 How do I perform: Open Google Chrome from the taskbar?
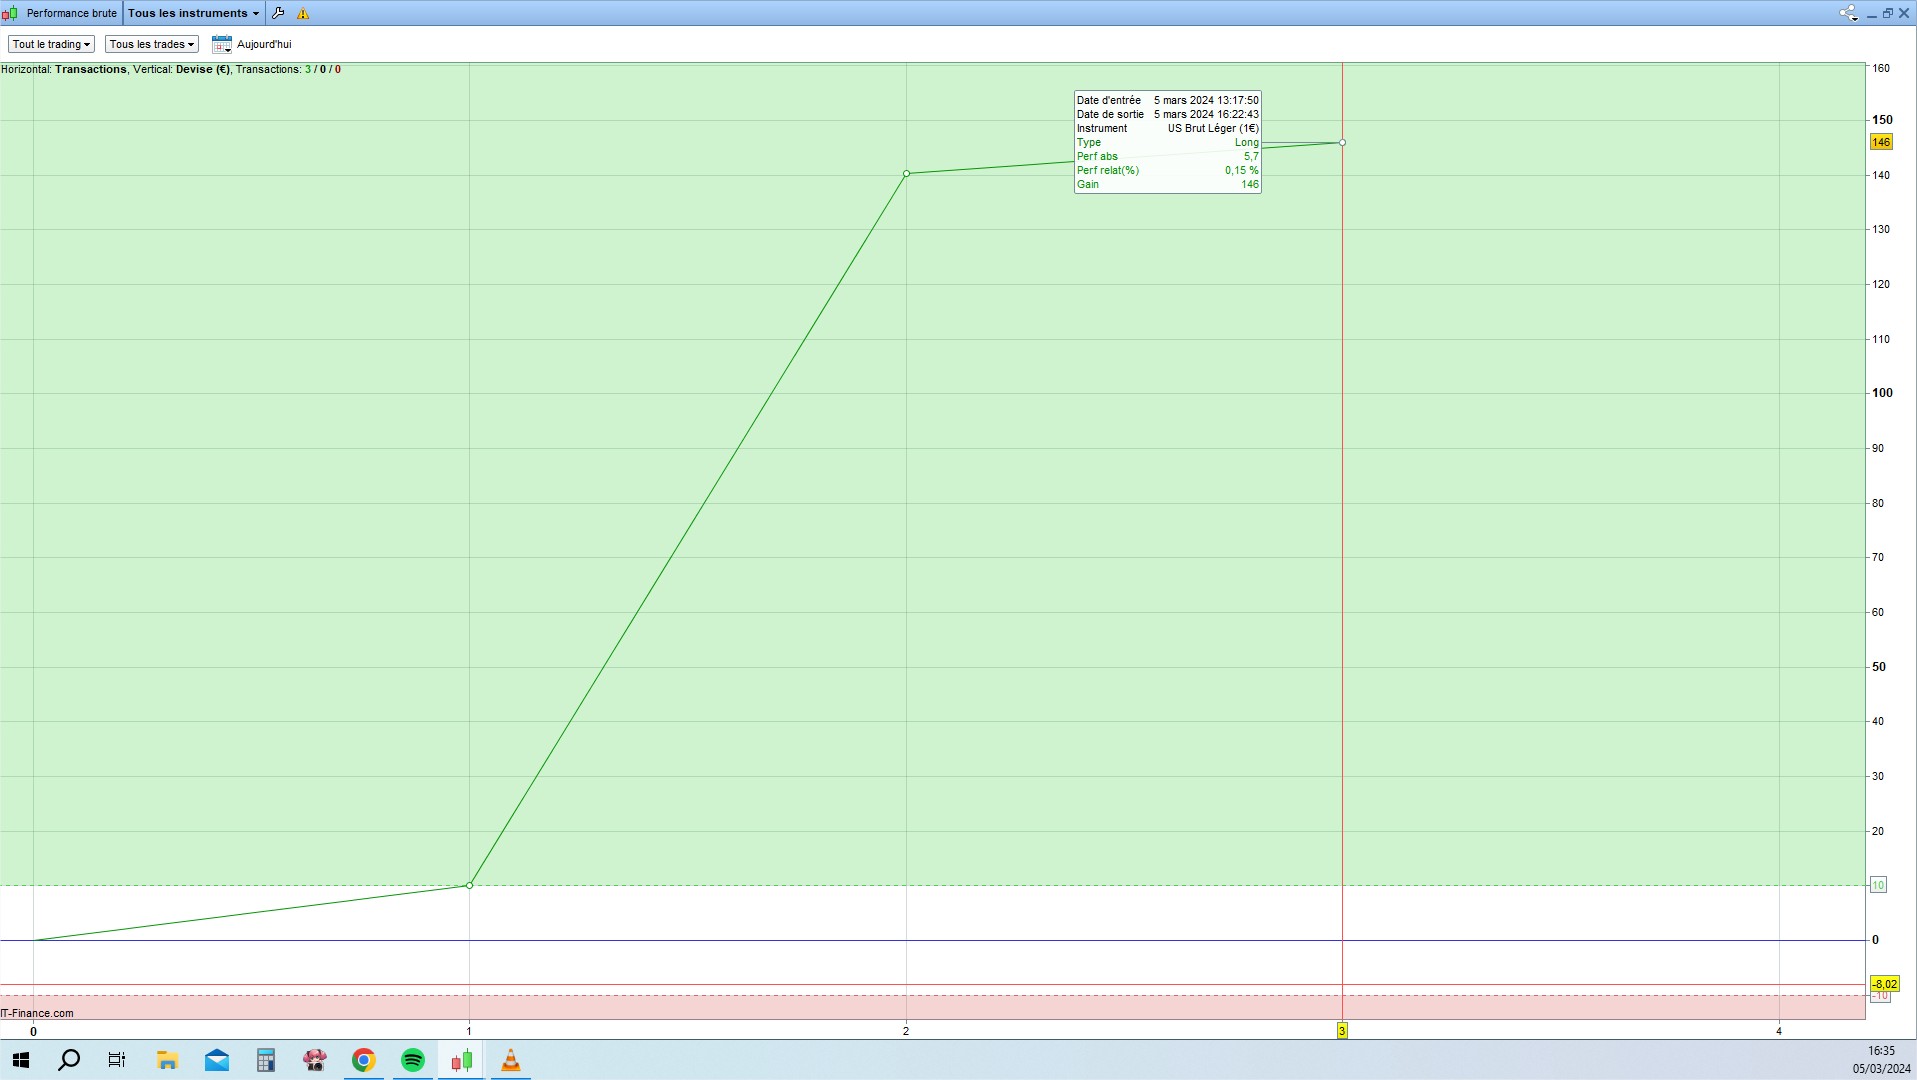pyautogui.click(x=363, y=1060)
